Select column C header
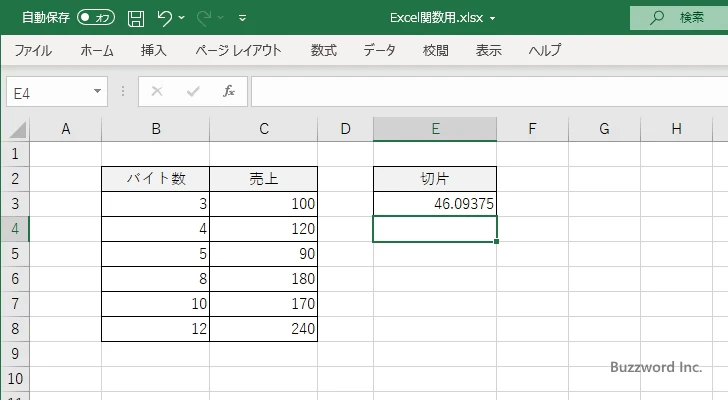The height and width of the screenshot is (400, 728). (x=264, y=129)
